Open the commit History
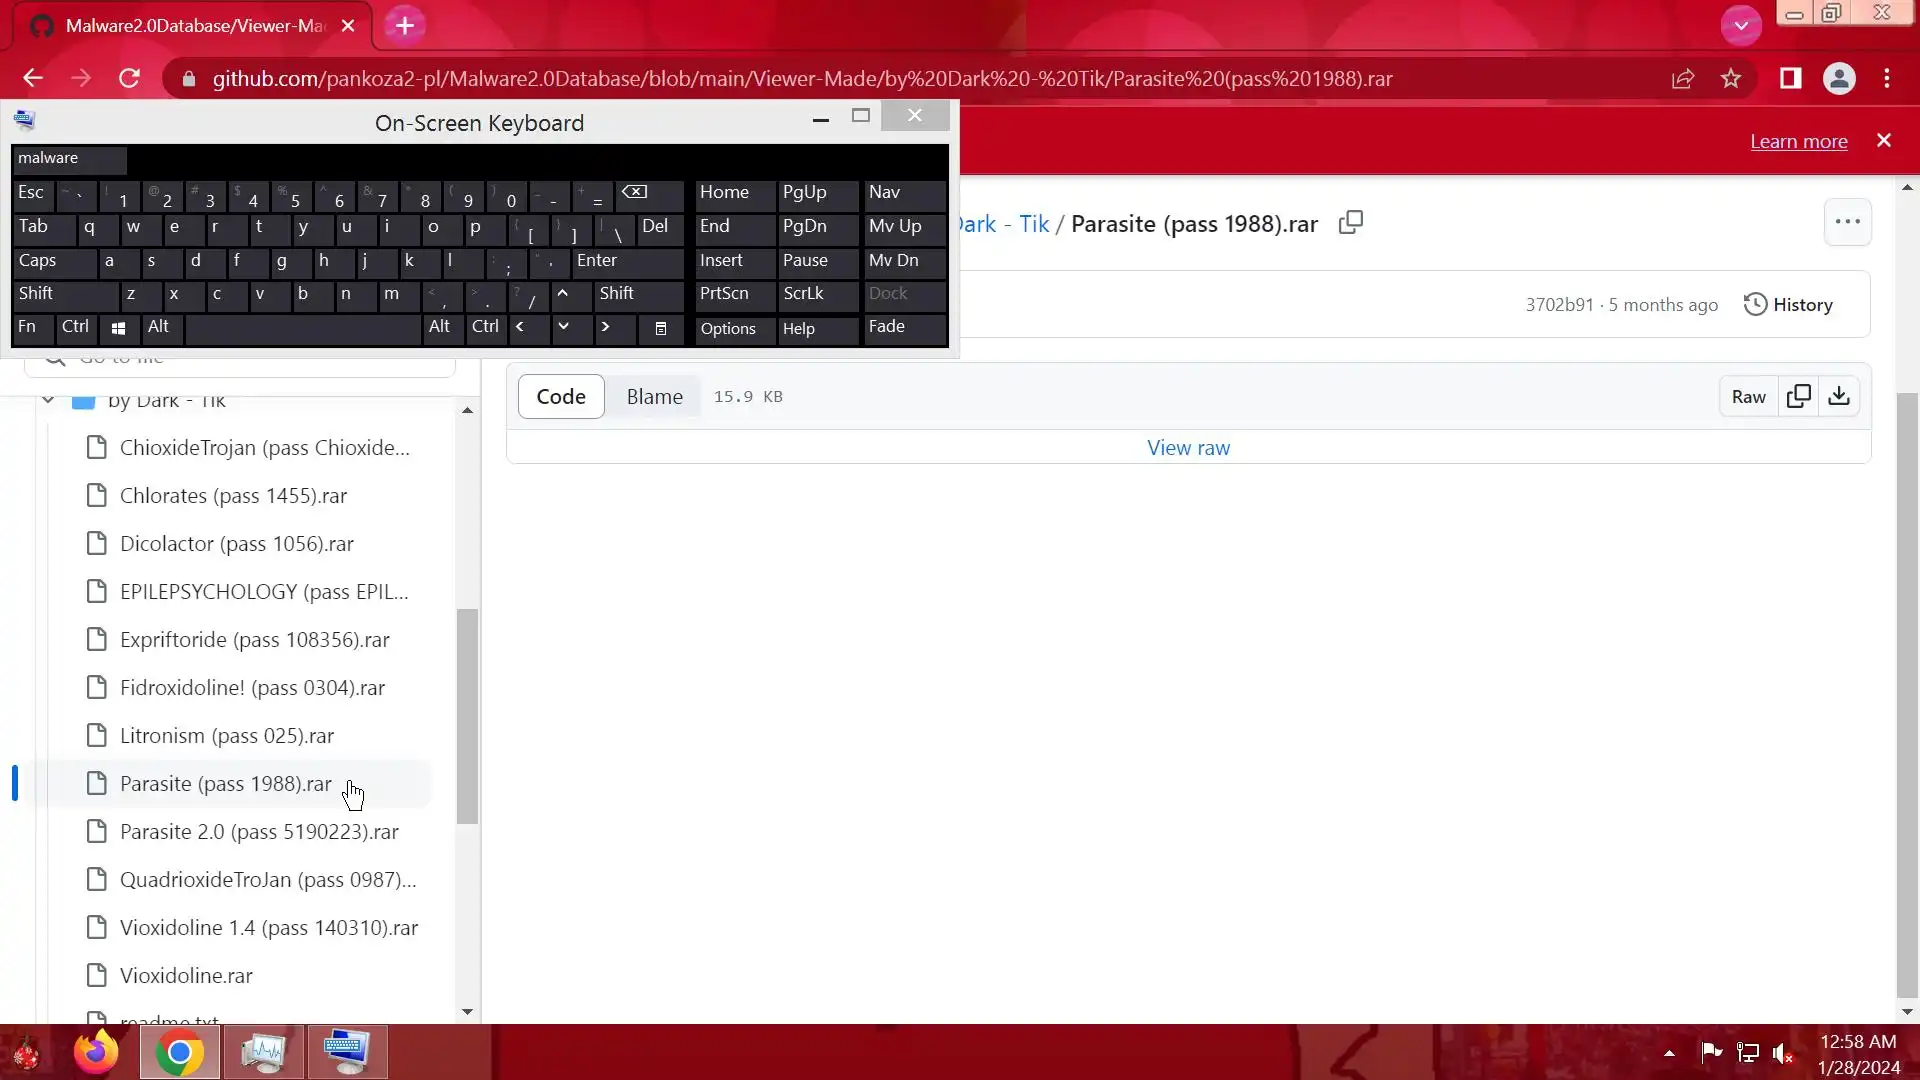The width and height of the screenshot is (1920, 1080). [1788, 305]
